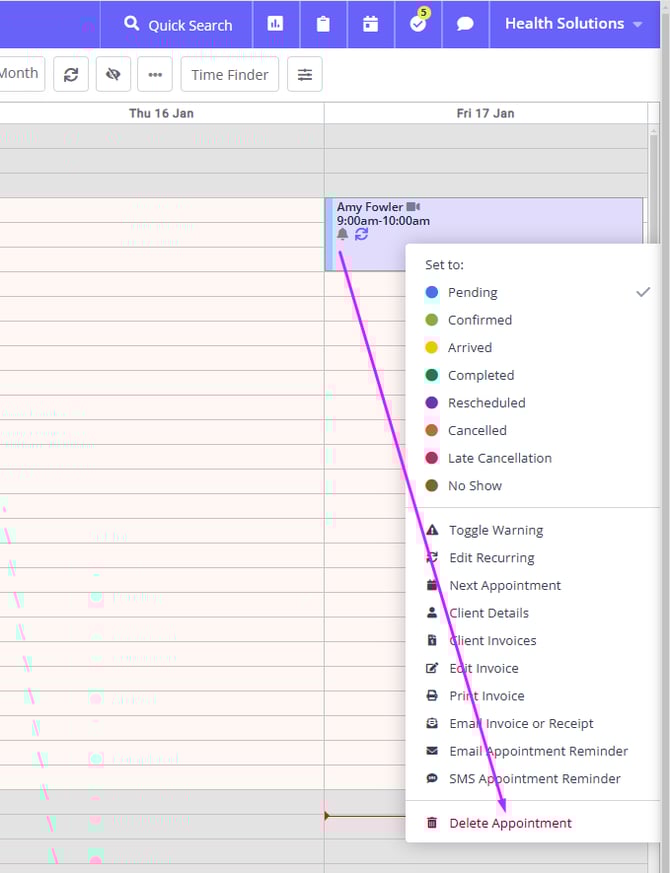Open the bar chart reports icon
670x873 pixels.
coord(275,24)
